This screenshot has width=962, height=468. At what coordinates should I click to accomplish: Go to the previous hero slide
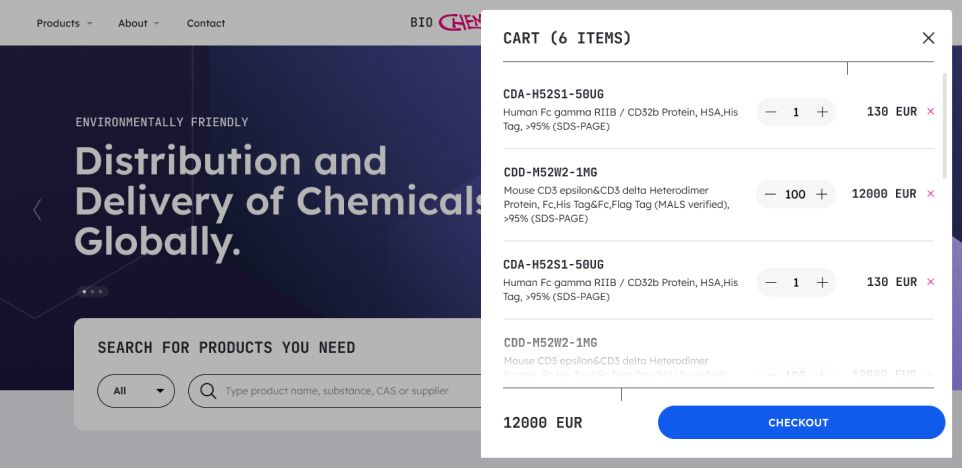[x=38, y=209]
